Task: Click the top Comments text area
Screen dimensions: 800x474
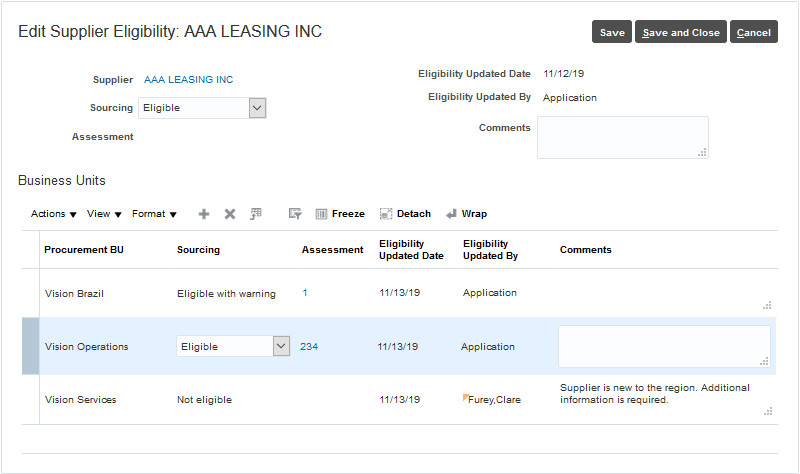Action: pyautogui.click(x=622, y=137)
